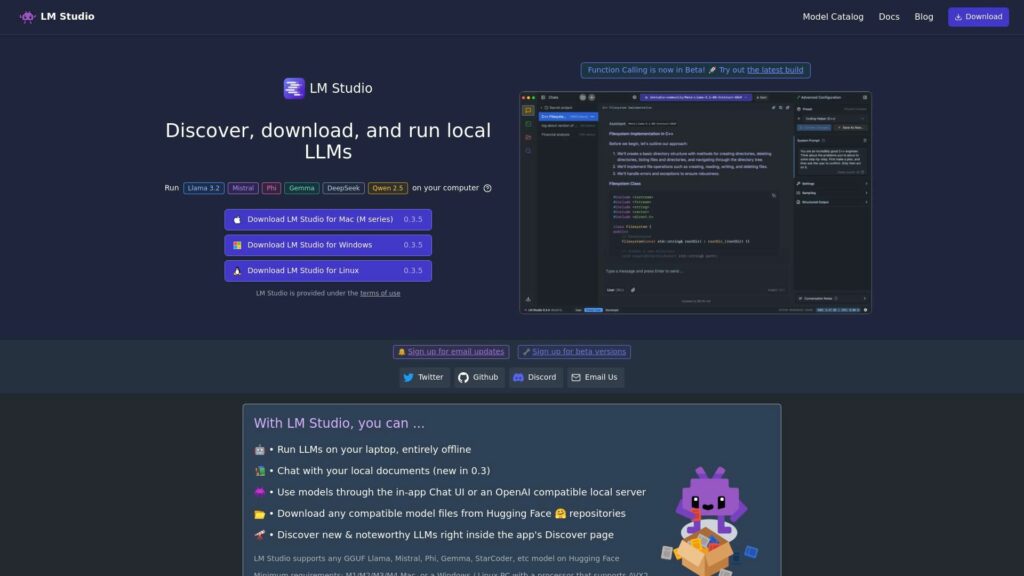Click the question mark help icon beside "on your computer"

[x=487, y=188]
